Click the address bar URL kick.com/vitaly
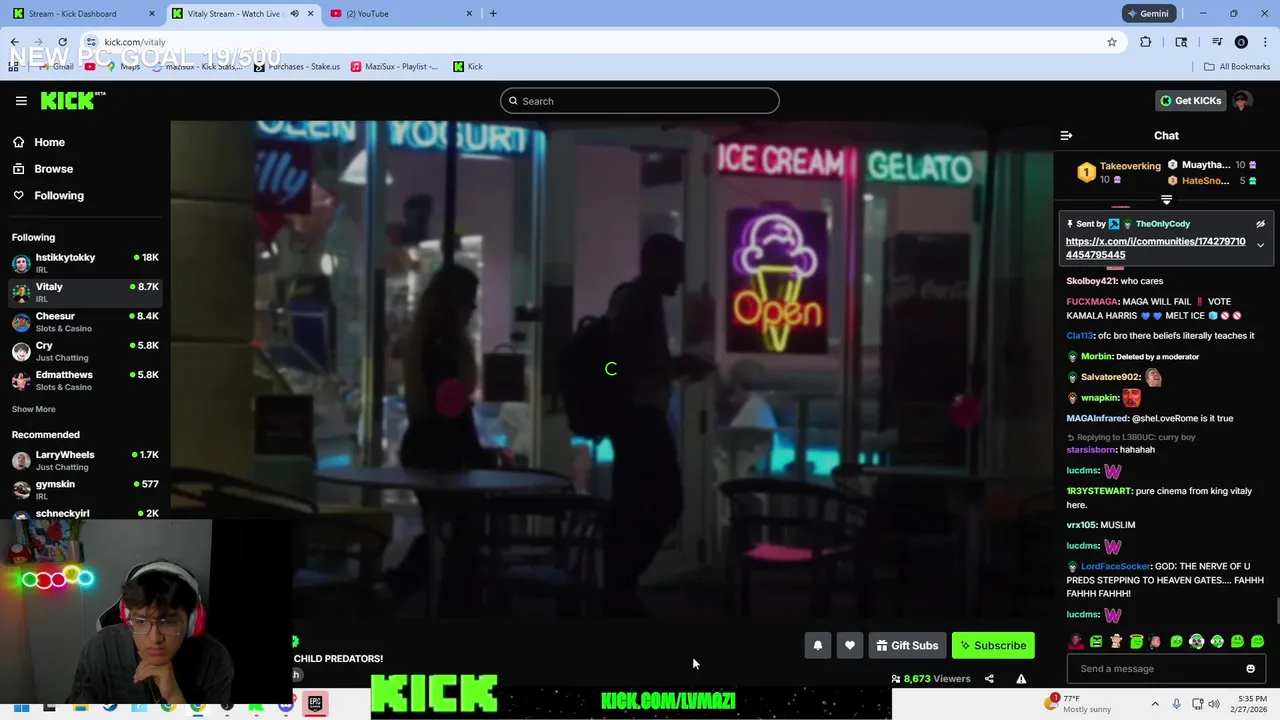The height and width of the screenshot is (720, 1280). [135, 42]
